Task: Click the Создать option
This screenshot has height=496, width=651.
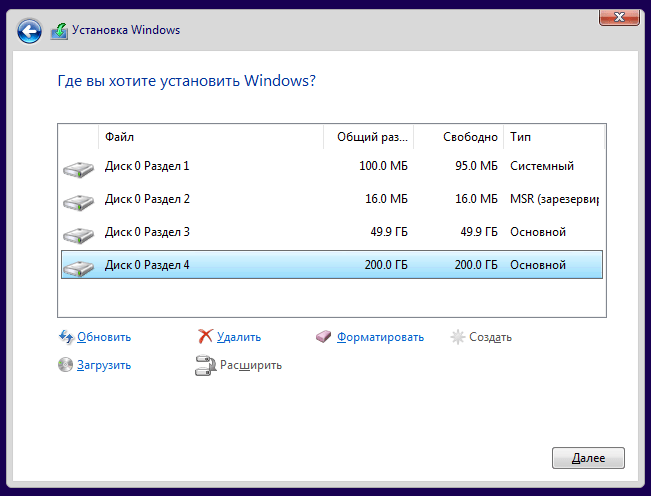Action: [490, 337]
